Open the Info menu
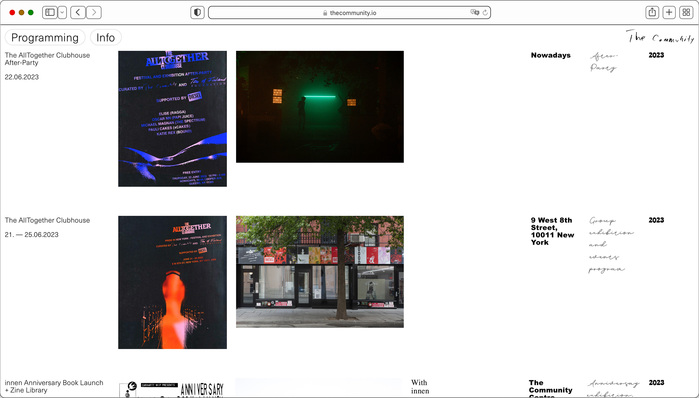This screenshot has height=398, width=699. (x=106, y=37)
